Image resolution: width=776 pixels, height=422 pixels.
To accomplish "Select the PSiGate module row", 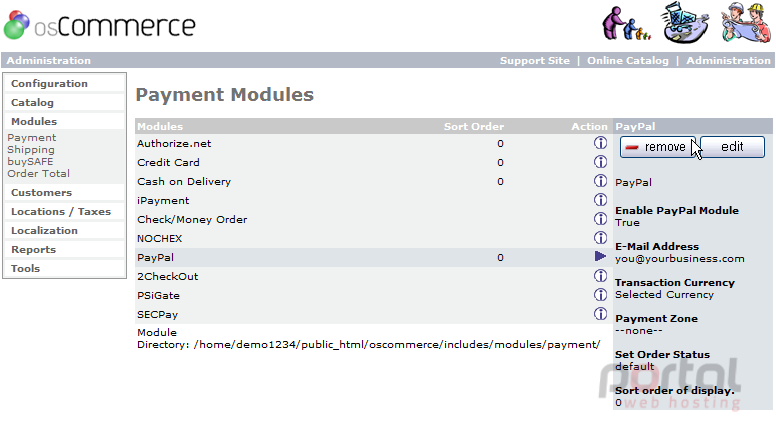I will pyautogui.click(x=374, y=295).
